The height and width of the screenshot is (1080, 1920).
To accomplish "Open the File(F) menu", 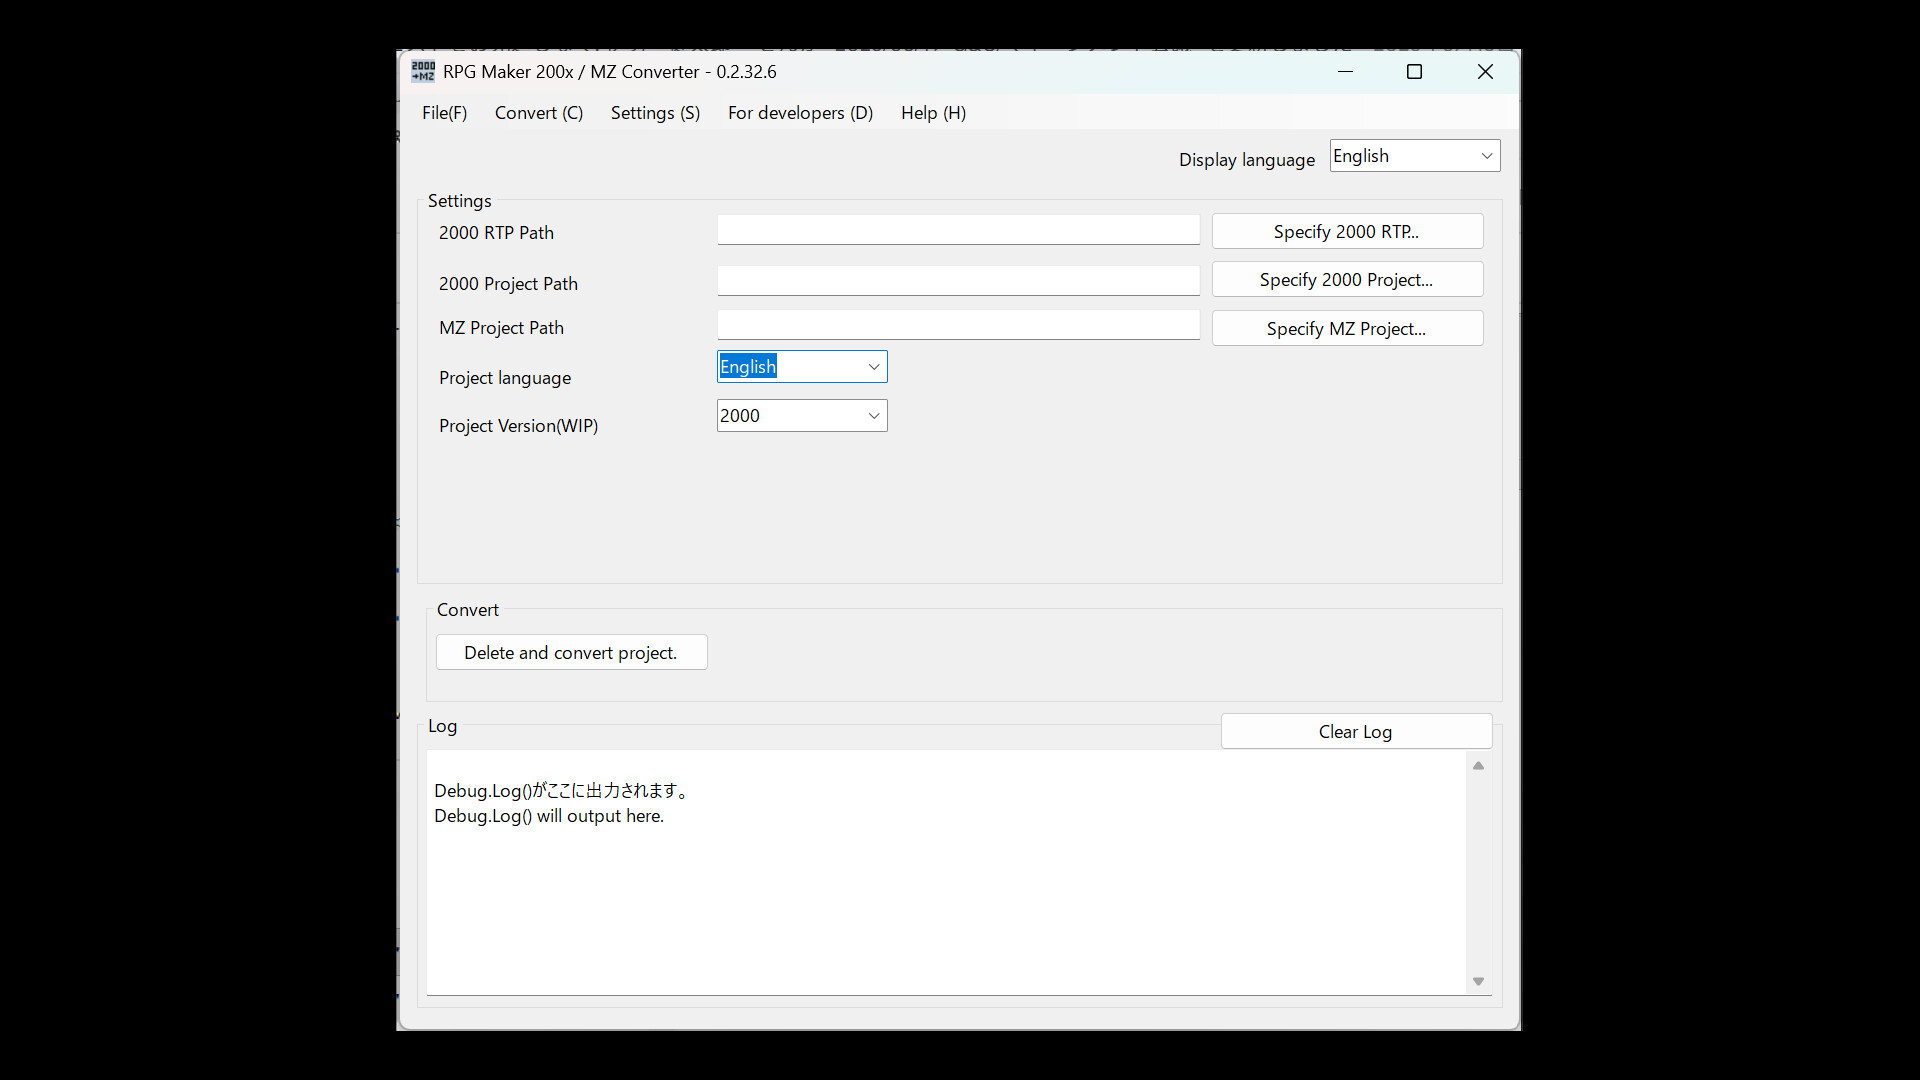I will 445,113.
